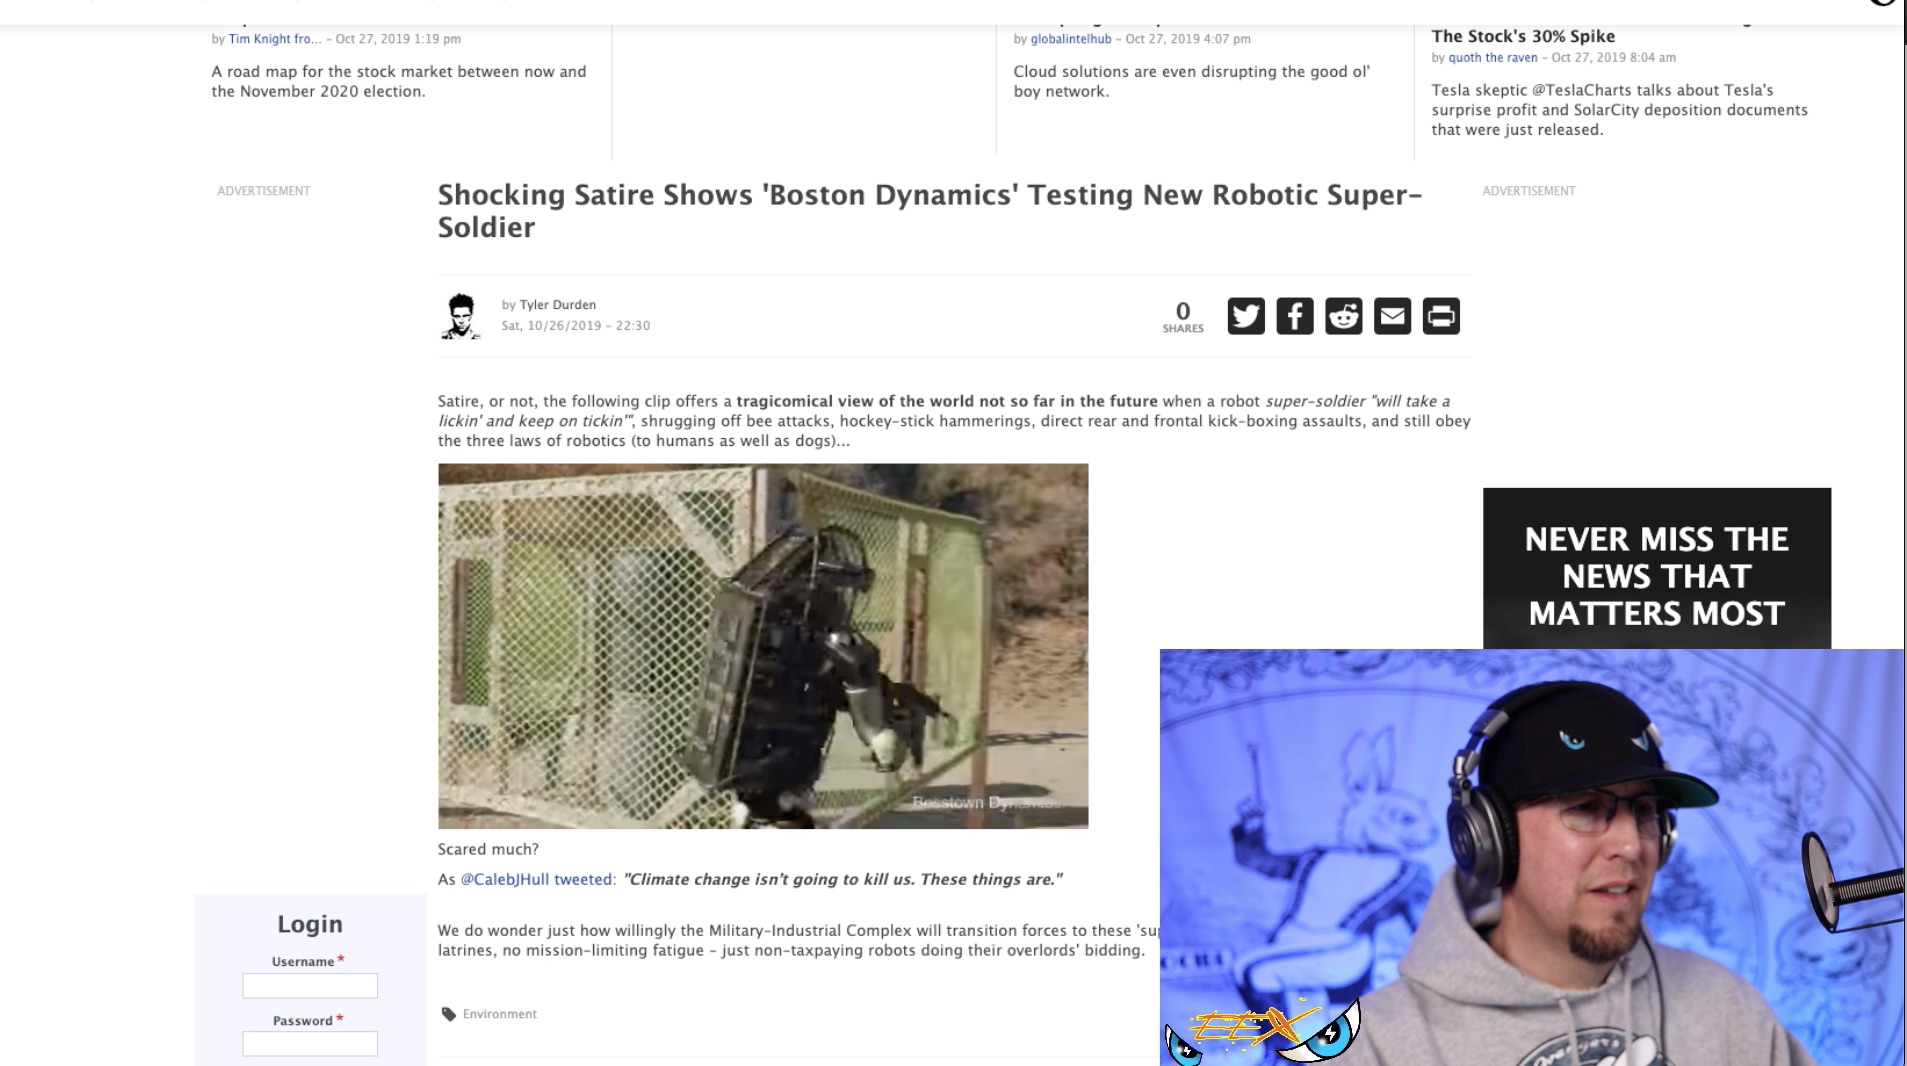Click the Environment tag icon

tap(449, 1014)
